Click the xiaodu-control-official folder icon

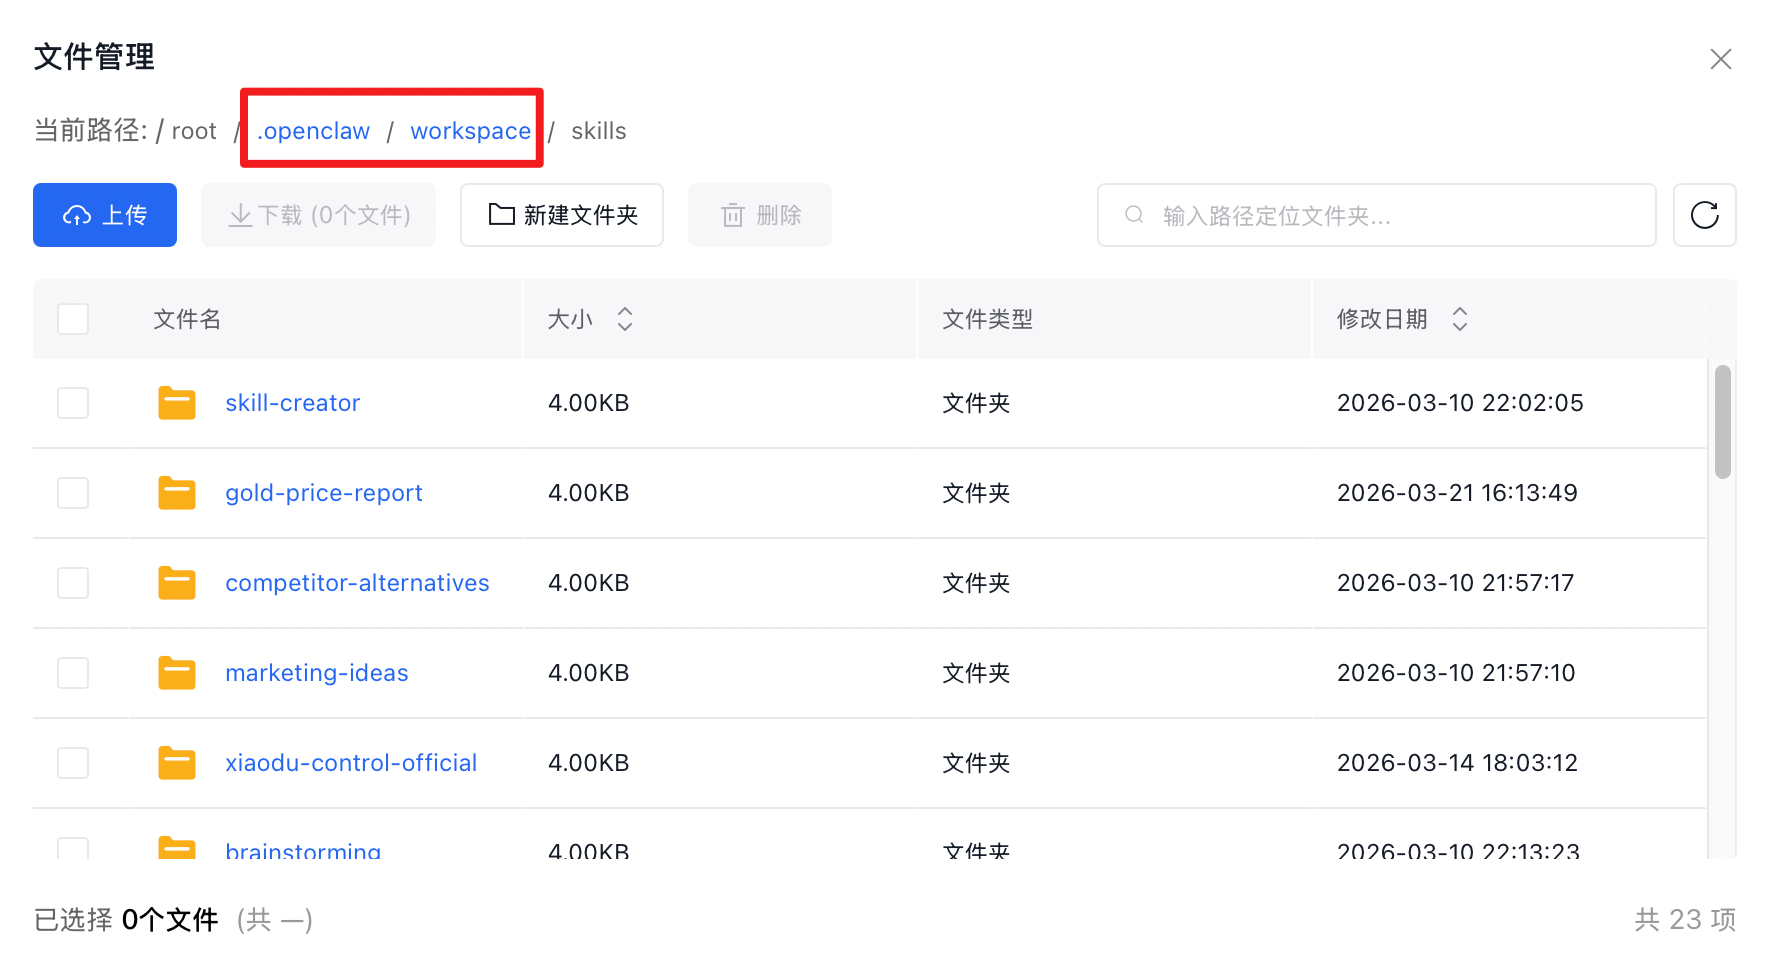(177, 763)
